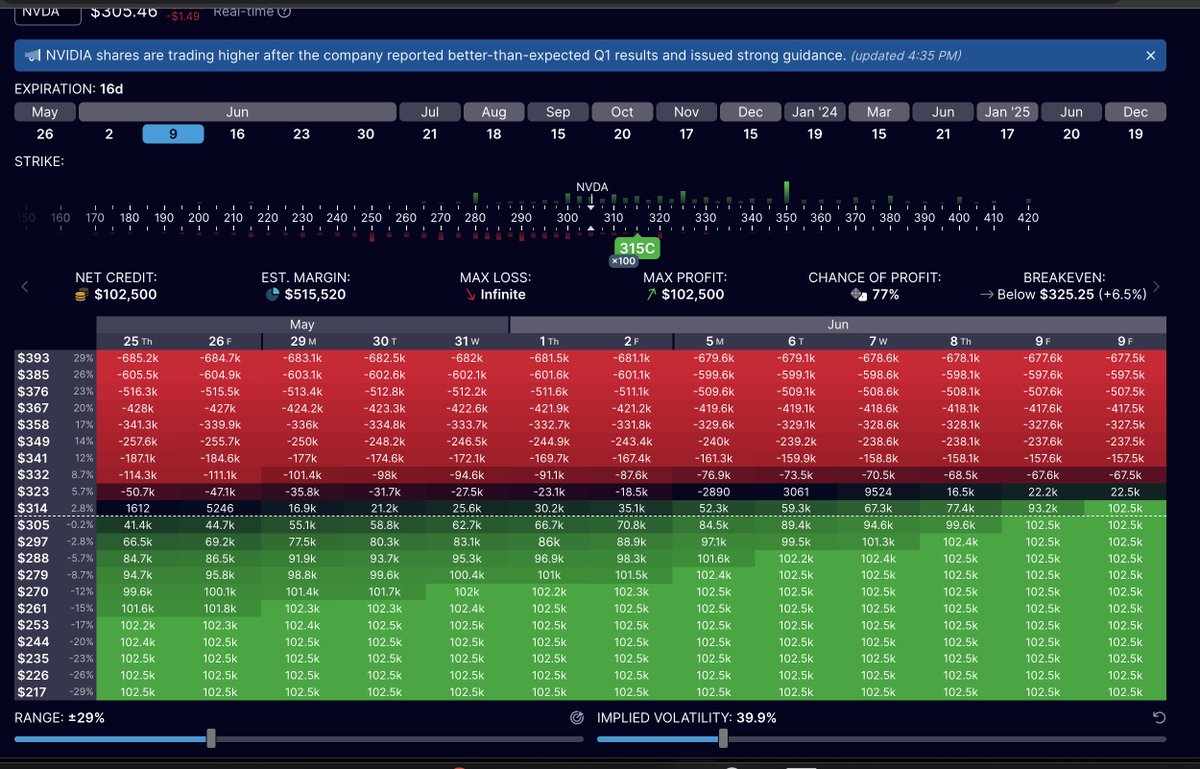Click the Est. Margin $515,520 value
1200x769 pixels.
pos(317,295)
